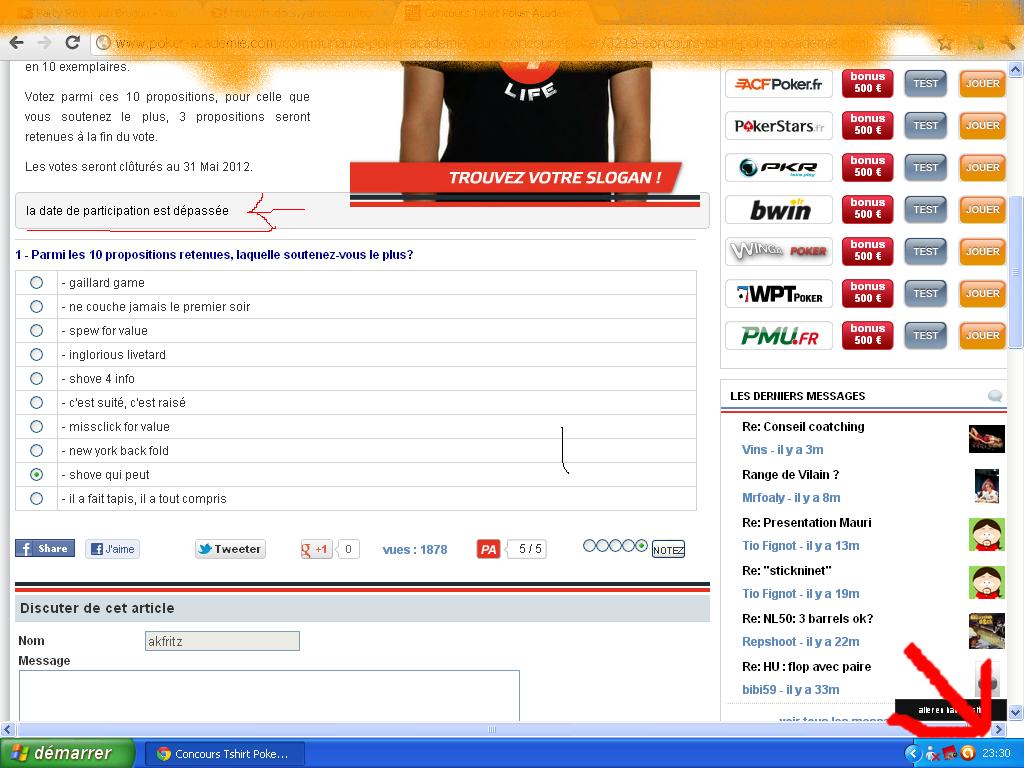Select the 'shove qui peut' radio button
Viewport: 1024px width, 768px height.
pos(37,475)
